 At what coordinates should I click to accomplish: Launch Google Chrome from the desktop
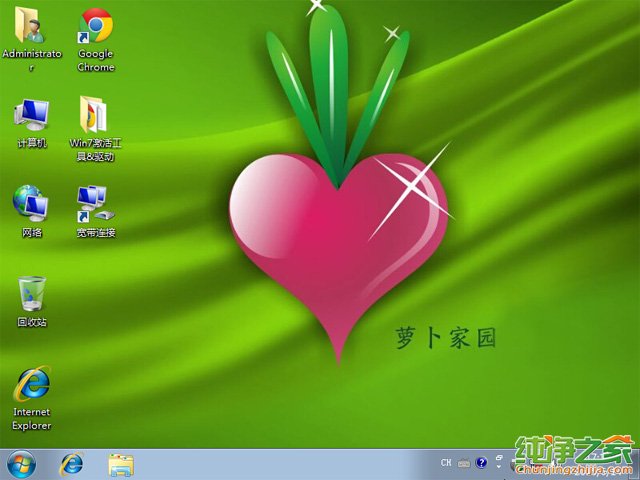tap(96, 27)
